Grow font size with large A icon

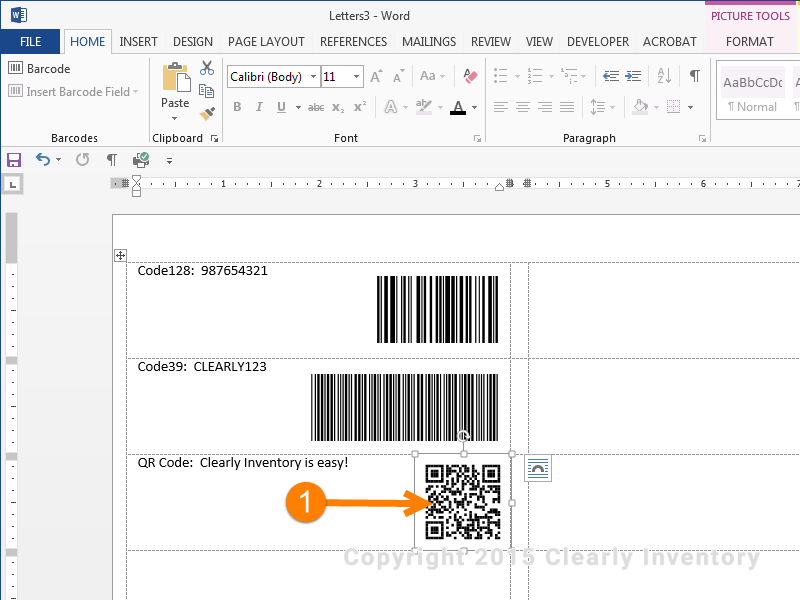(376, 77)
